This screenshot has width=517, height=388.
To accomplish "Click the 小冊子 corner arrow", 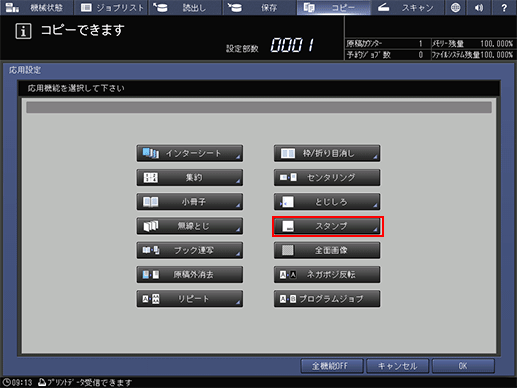I will point(238,205).
